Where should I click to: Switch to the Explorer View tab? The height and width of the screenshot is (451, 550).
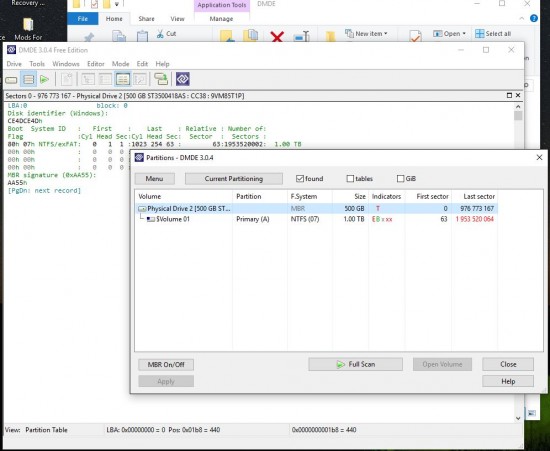[177, 19]
